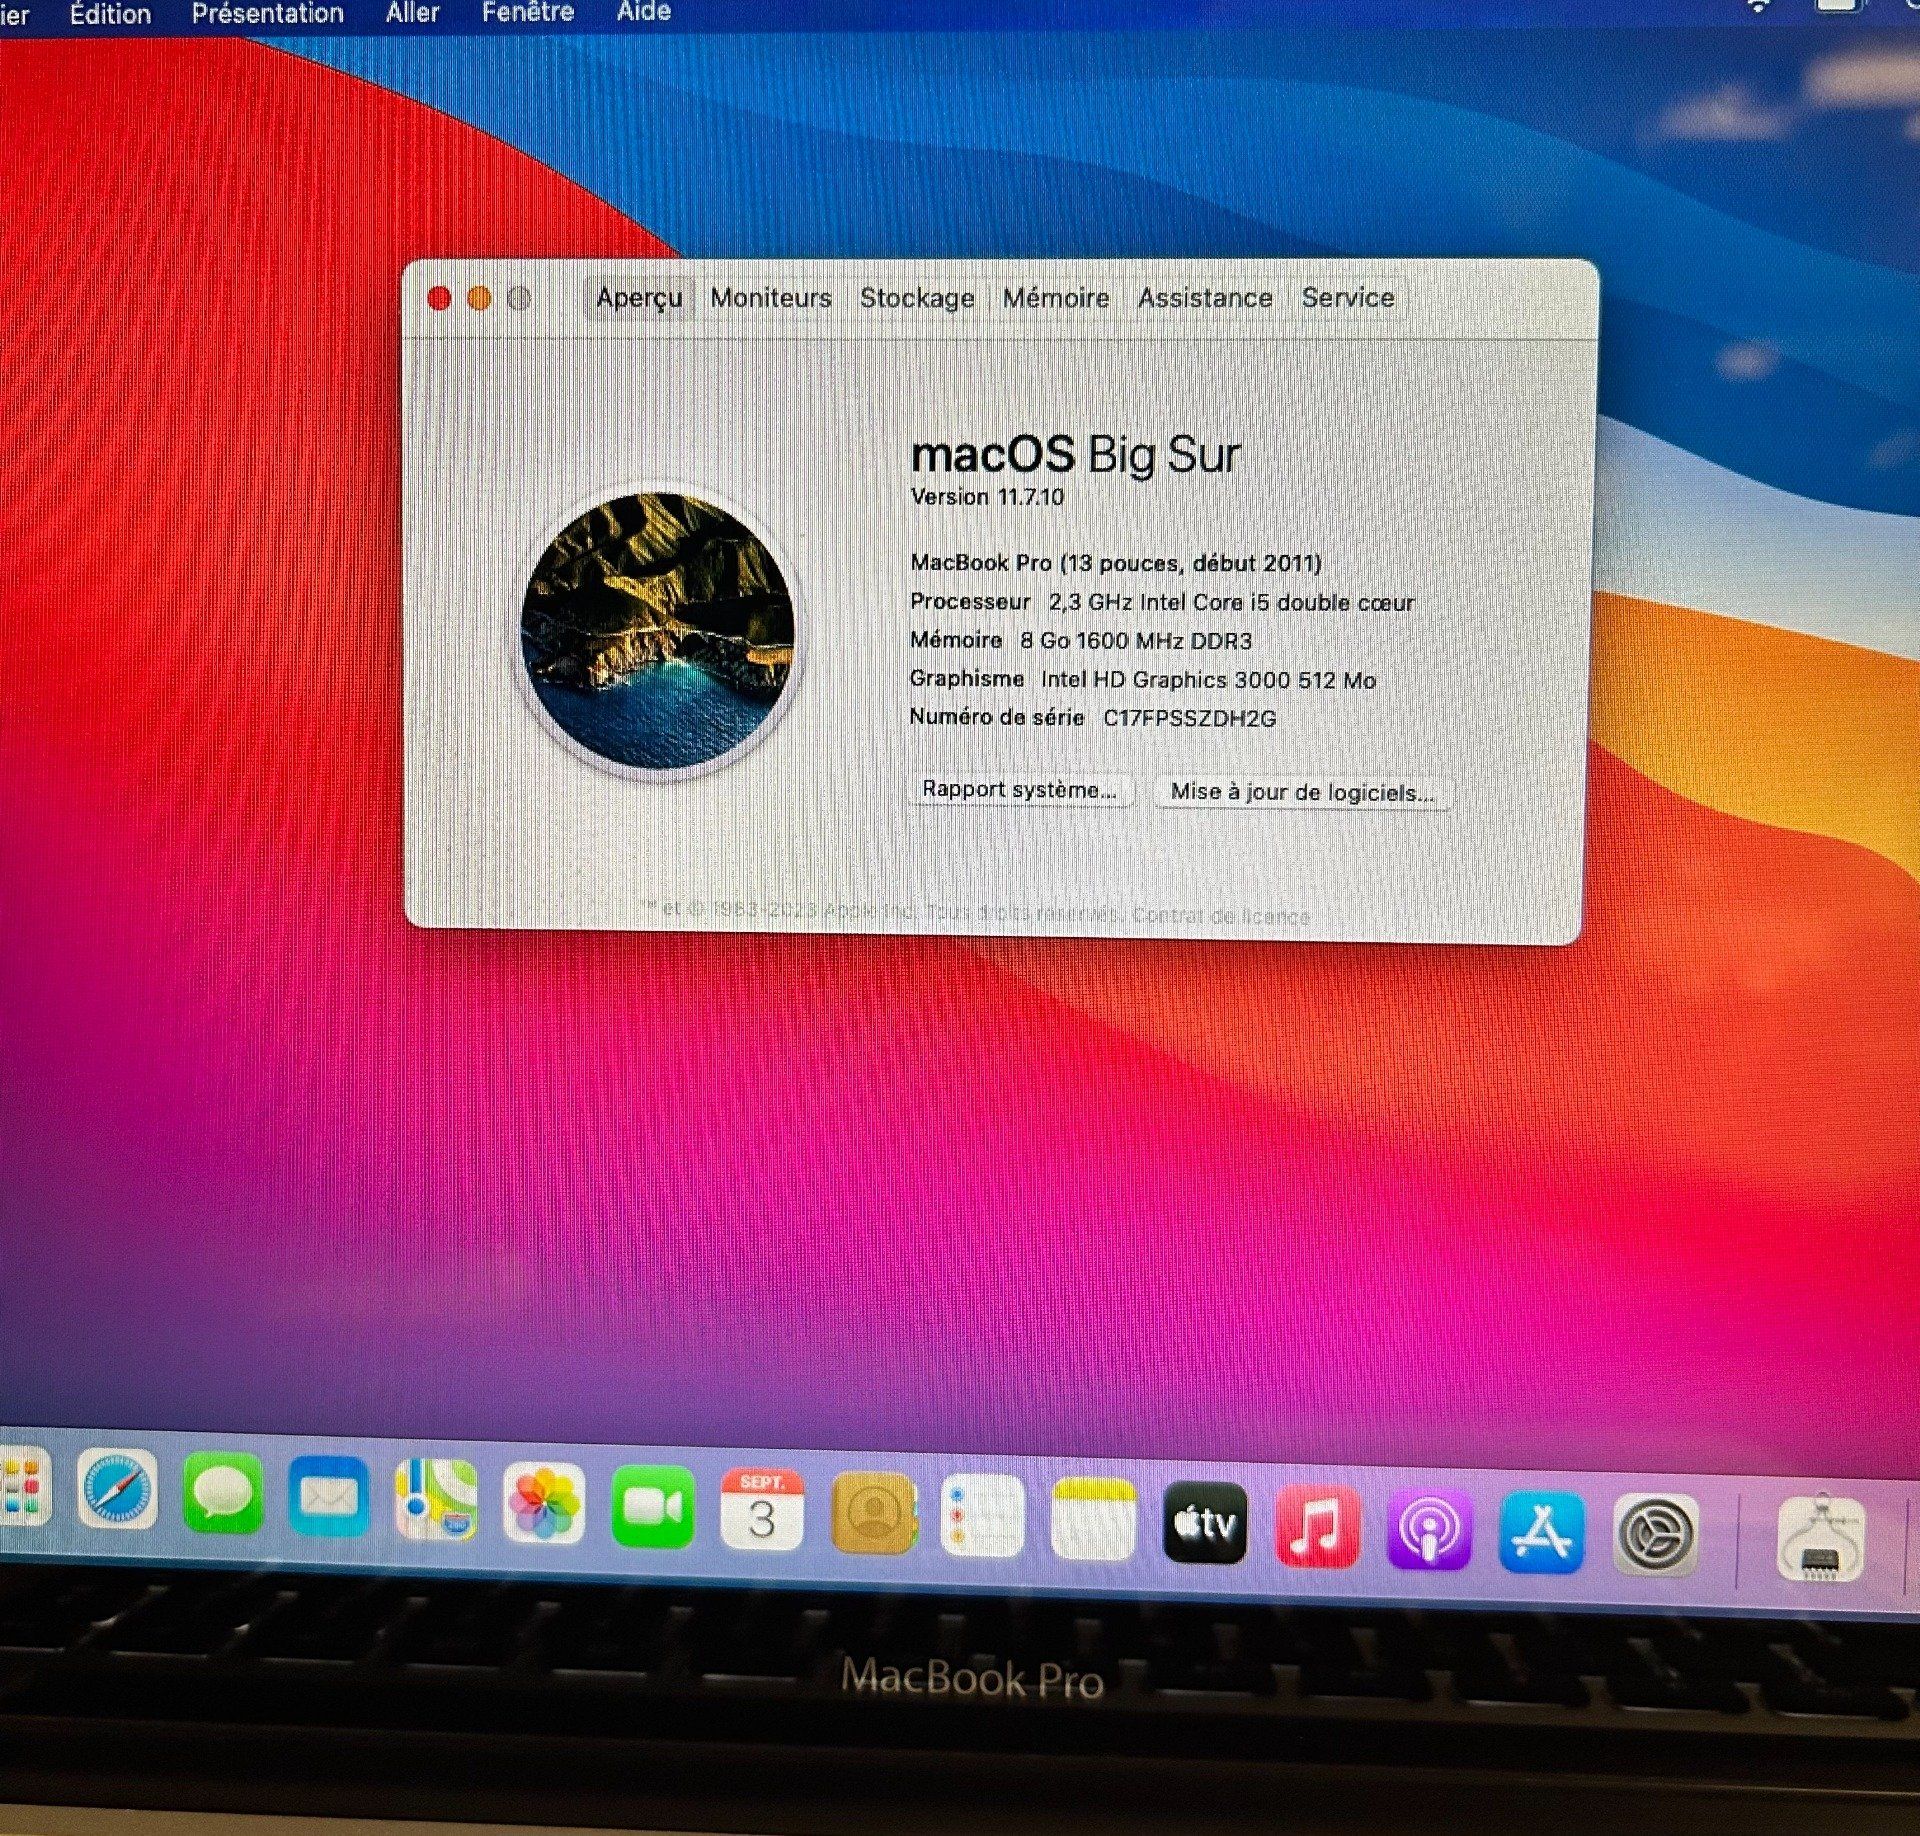Image resolution: width=1920 pixels, height=1836 pixels.
Task: Close the About This Mac window
Action: click(x=439, y=298)
